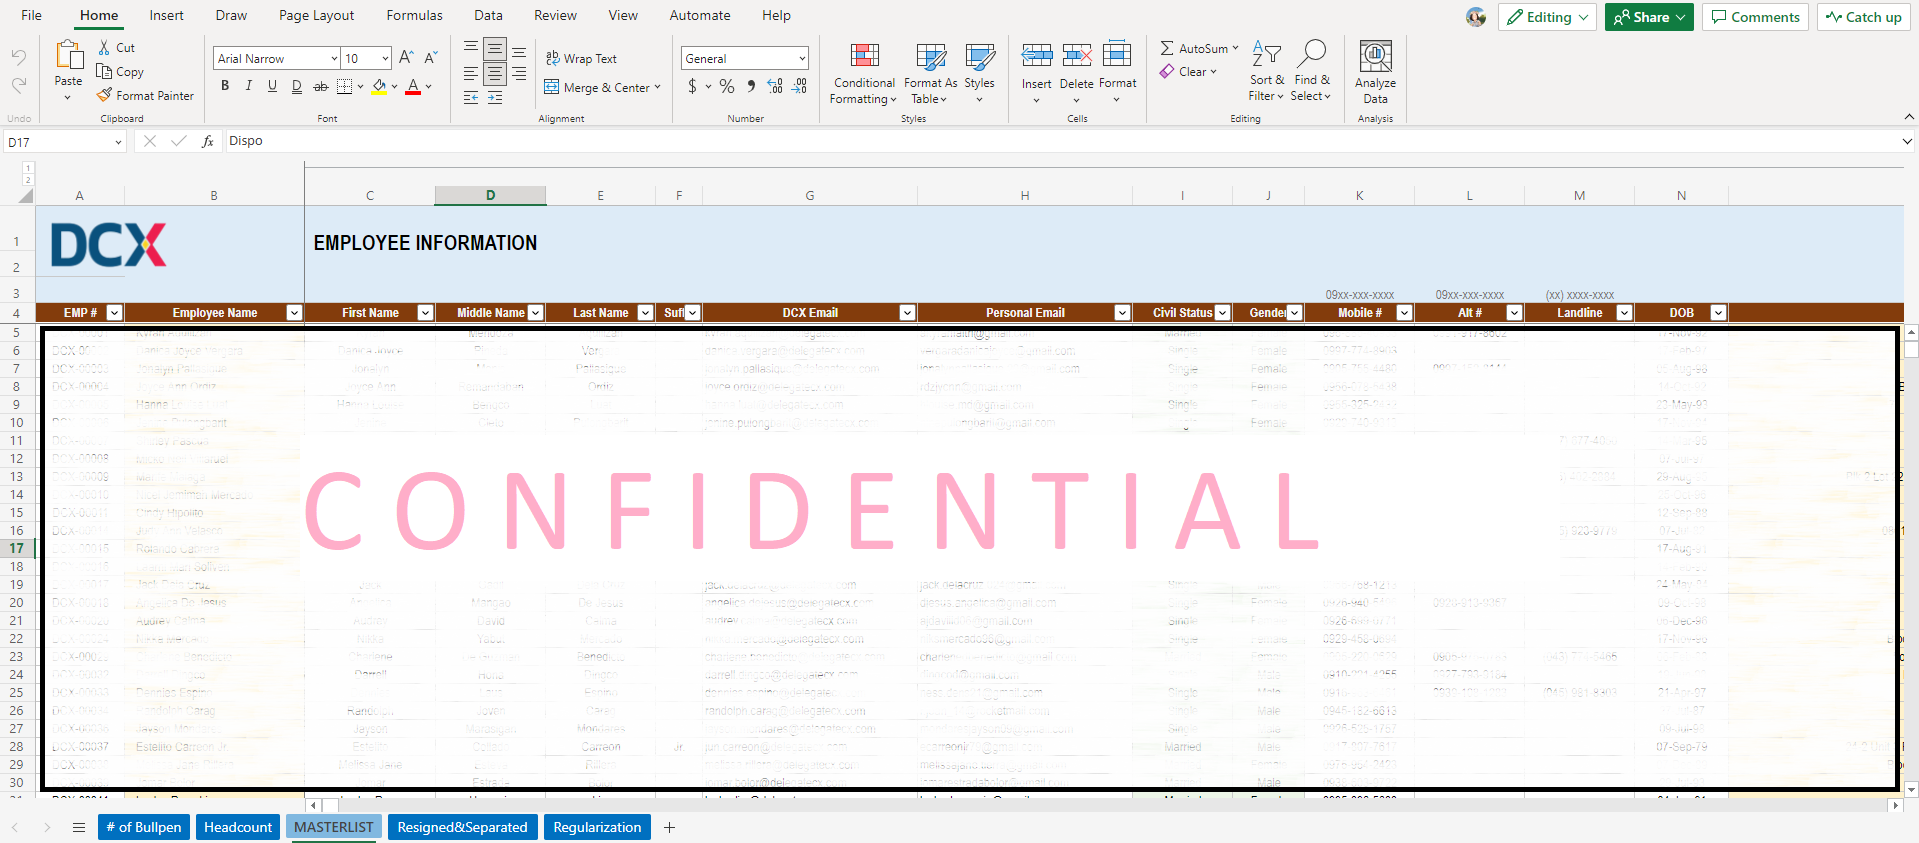Expand Merge & Center options arrow
The width and height of the screenshot is (1919, 843).
658,87
